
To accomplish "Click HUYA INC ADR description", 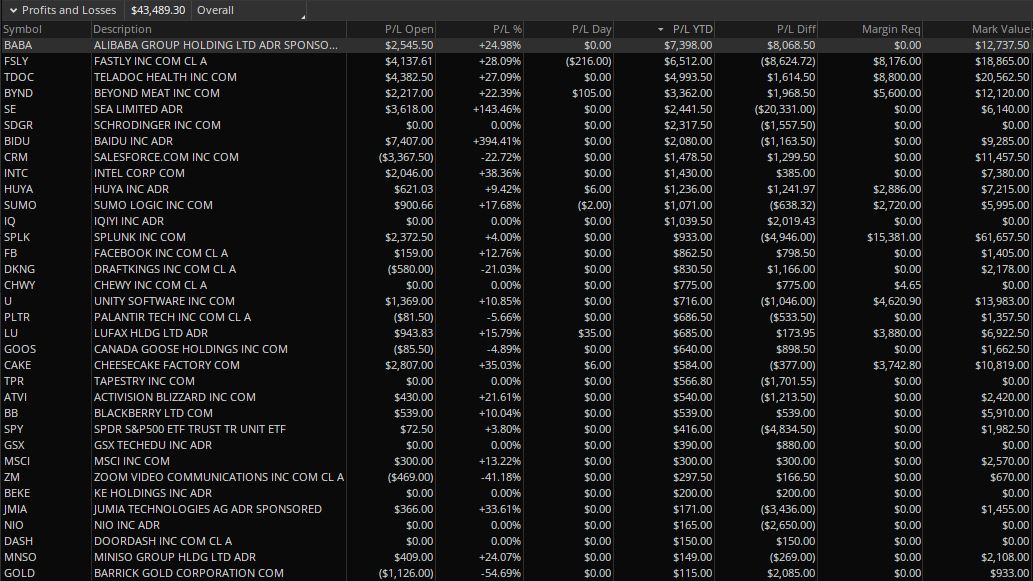I will point(132,189).
